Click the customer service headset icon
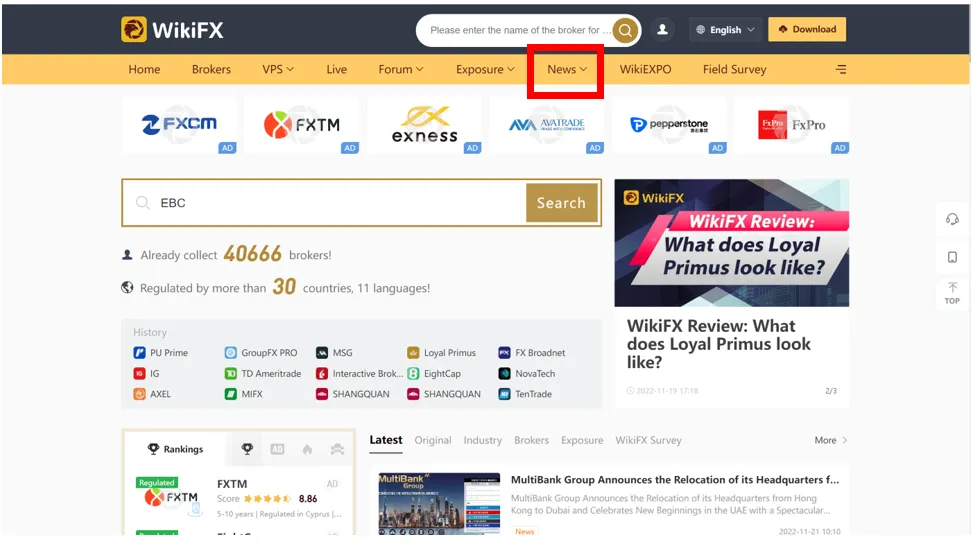Image resolution: width=973 pixels, height=548 pixels. [952, 219]
